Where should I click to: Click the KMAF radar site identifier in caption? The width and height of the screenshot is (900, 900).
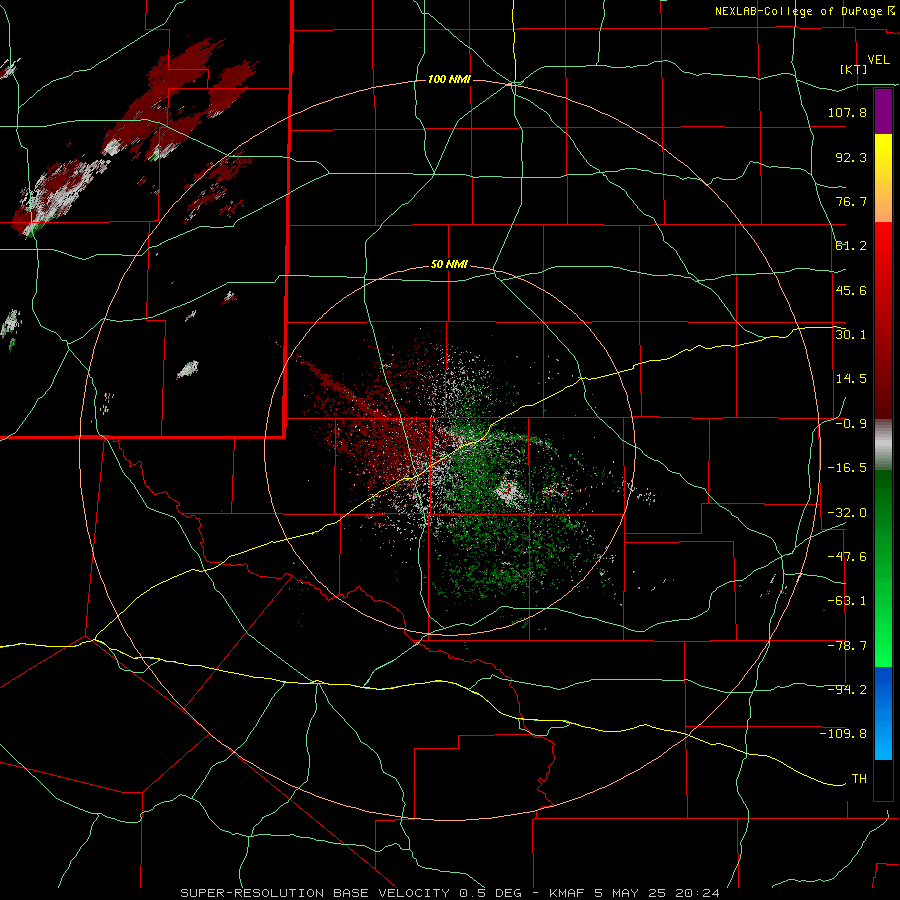coord(567,893)
